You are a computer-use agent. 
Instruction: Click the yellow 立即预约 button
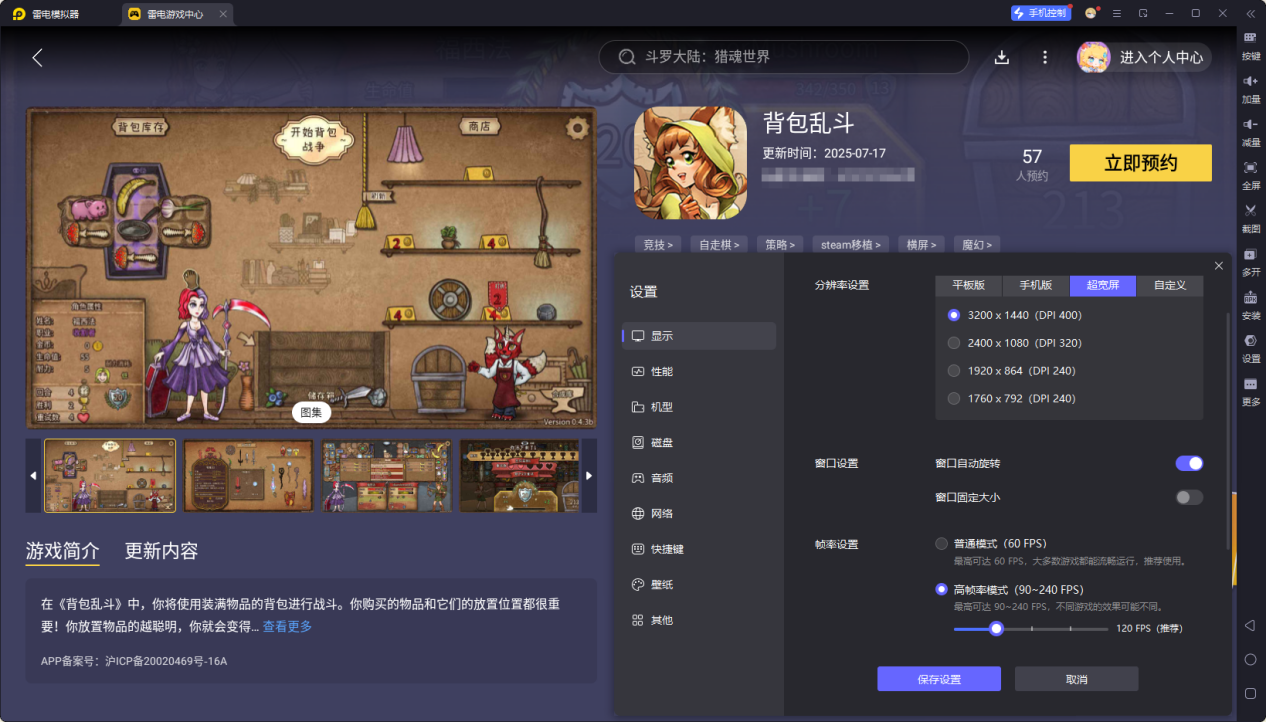(1140, 163)
